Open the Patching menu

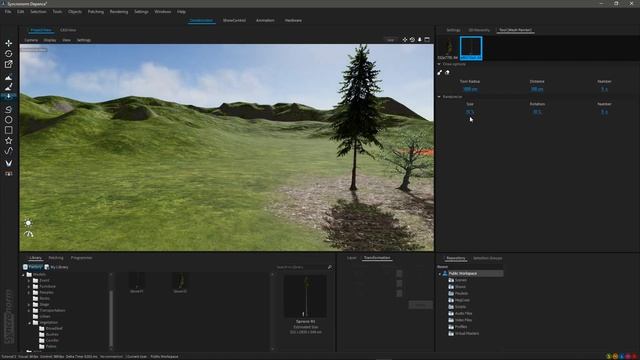tap(96, 12)
